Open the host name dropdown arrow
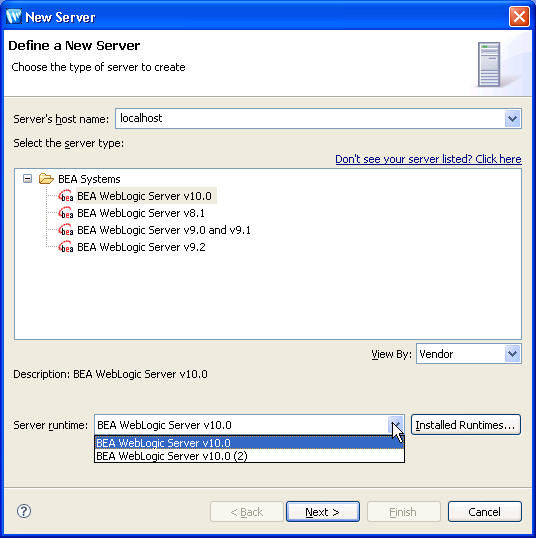The height and width of the screenshot is (538, 536). tap(512, 119)
